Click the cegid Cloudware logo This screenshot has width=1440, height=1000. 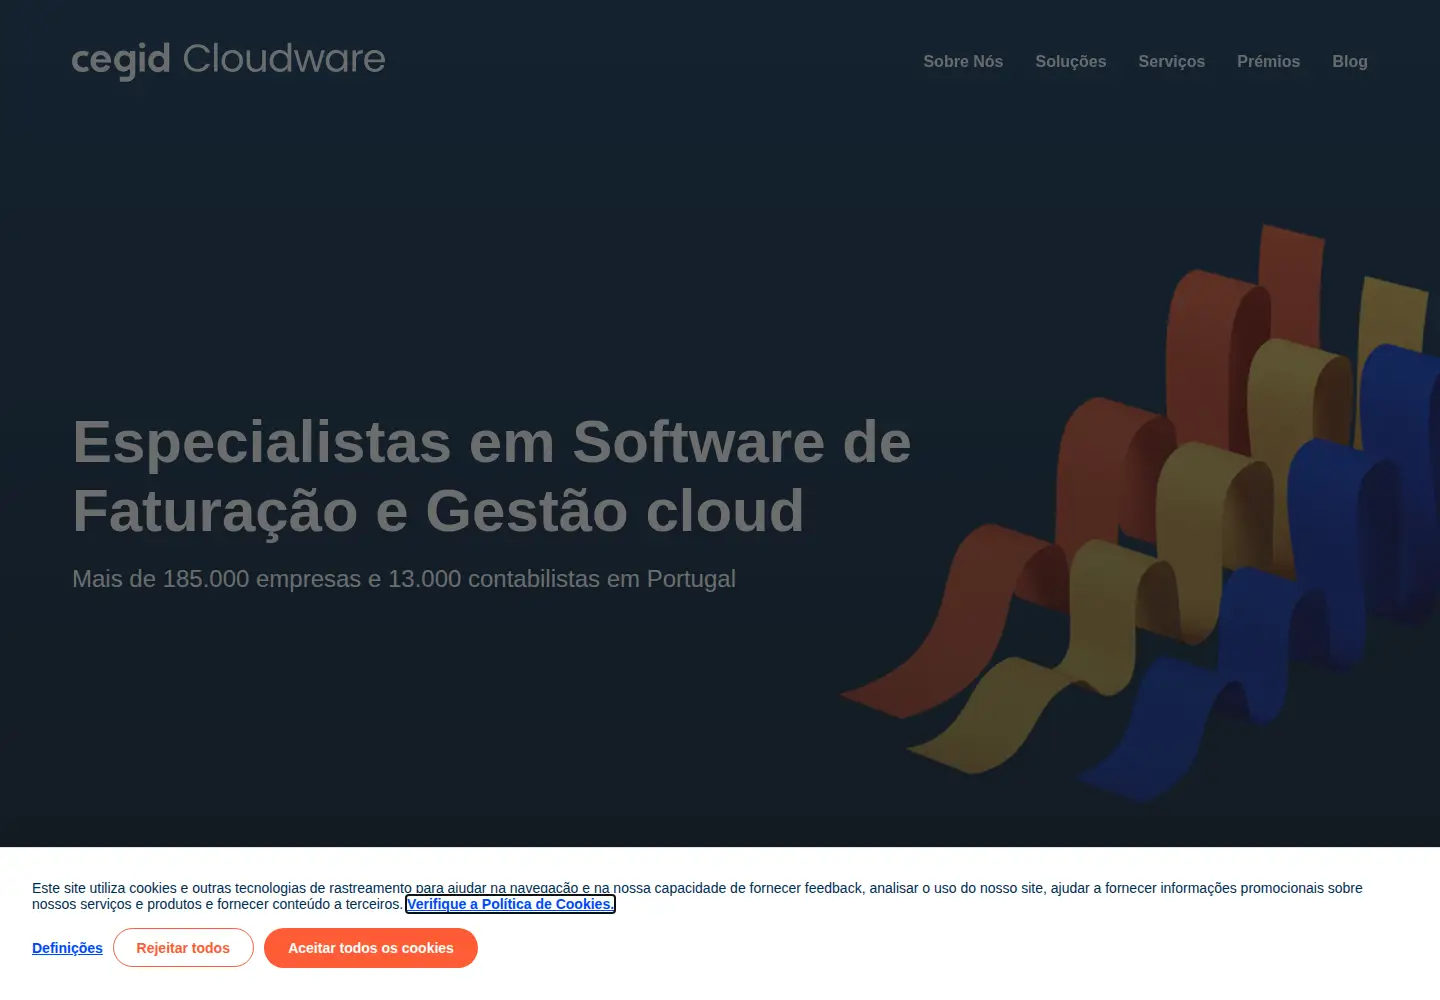click(x=228, y=60)
